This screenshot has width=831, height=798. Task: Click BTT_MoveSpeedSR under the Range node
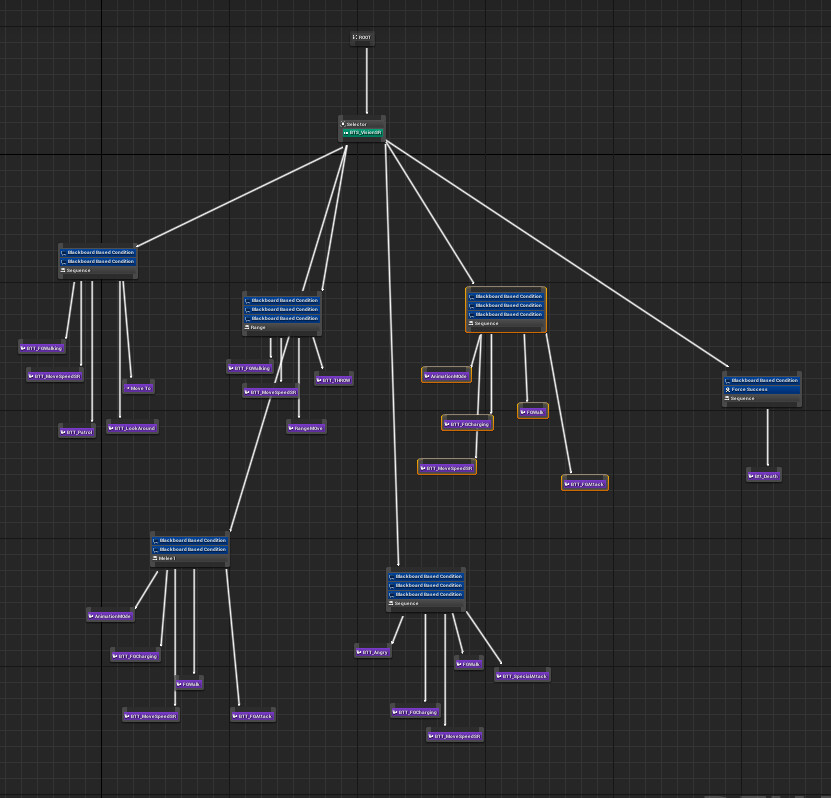271,392
